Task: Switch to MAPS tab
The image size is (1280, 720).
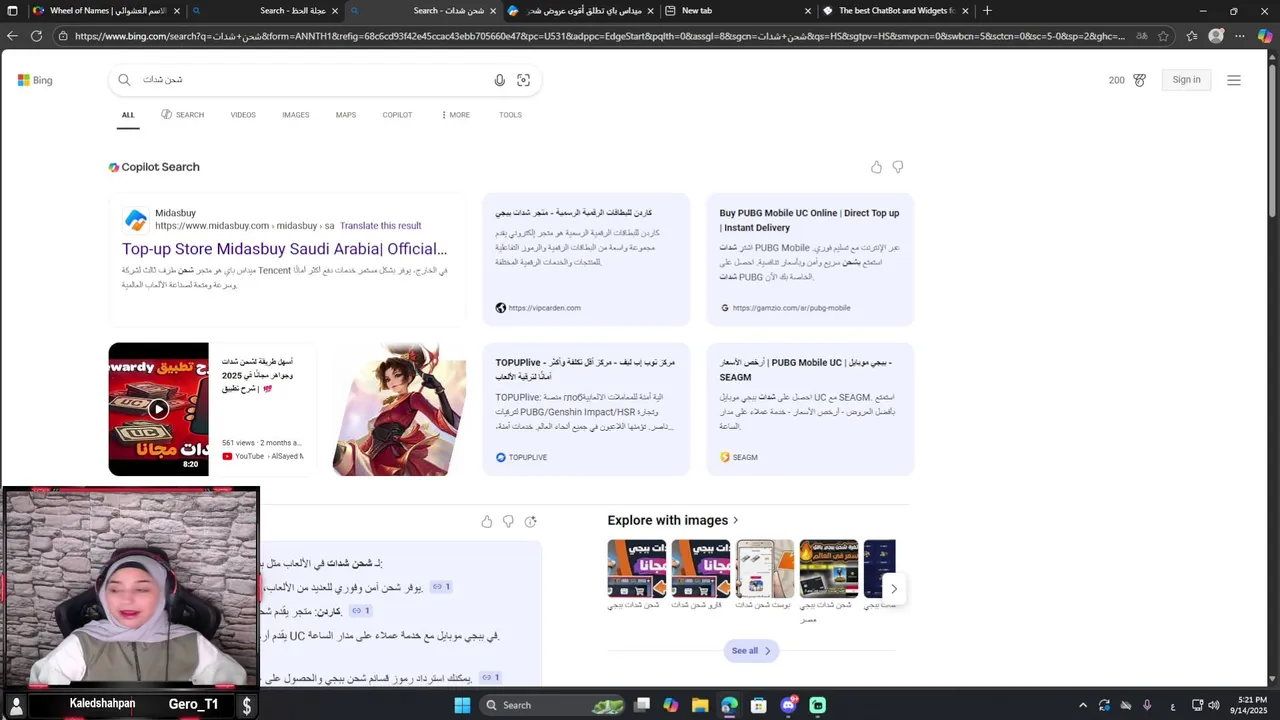Action: point(346,115)
